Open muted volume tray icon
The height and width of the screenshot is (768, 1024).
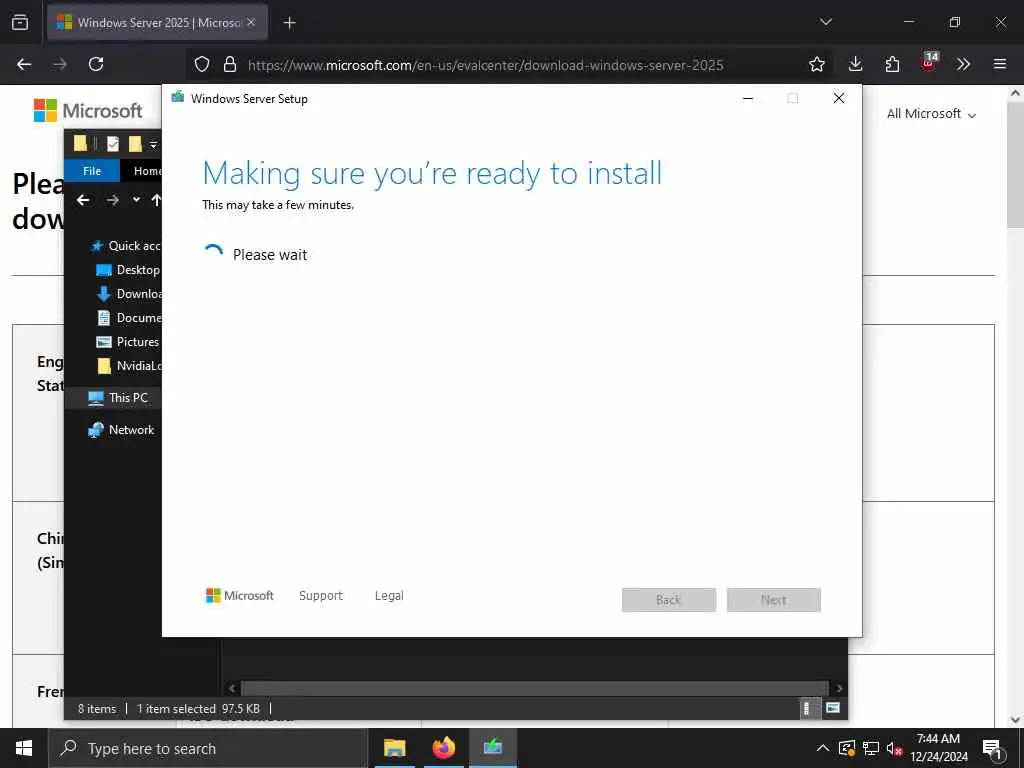click(x=894, y=748)
